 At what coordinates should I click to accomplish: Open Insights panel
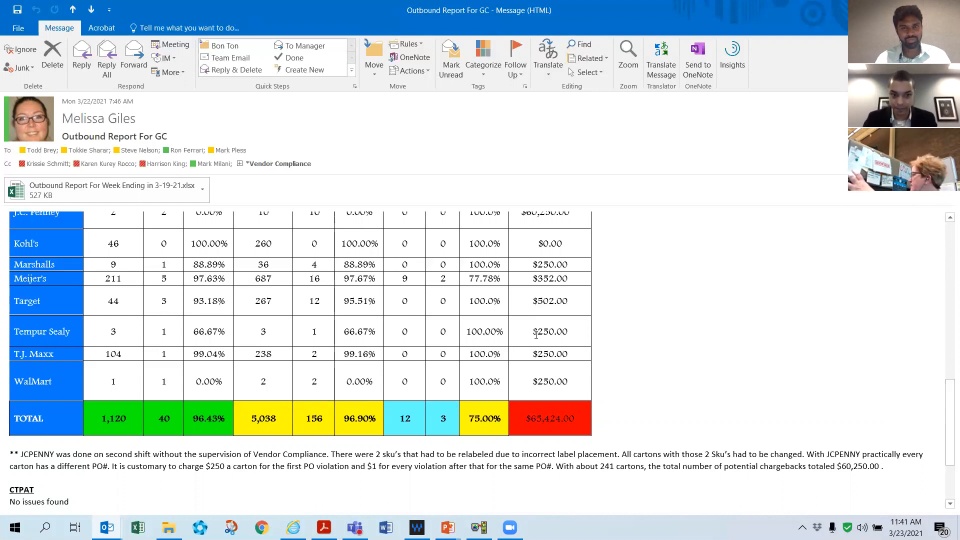coord(732,55)
